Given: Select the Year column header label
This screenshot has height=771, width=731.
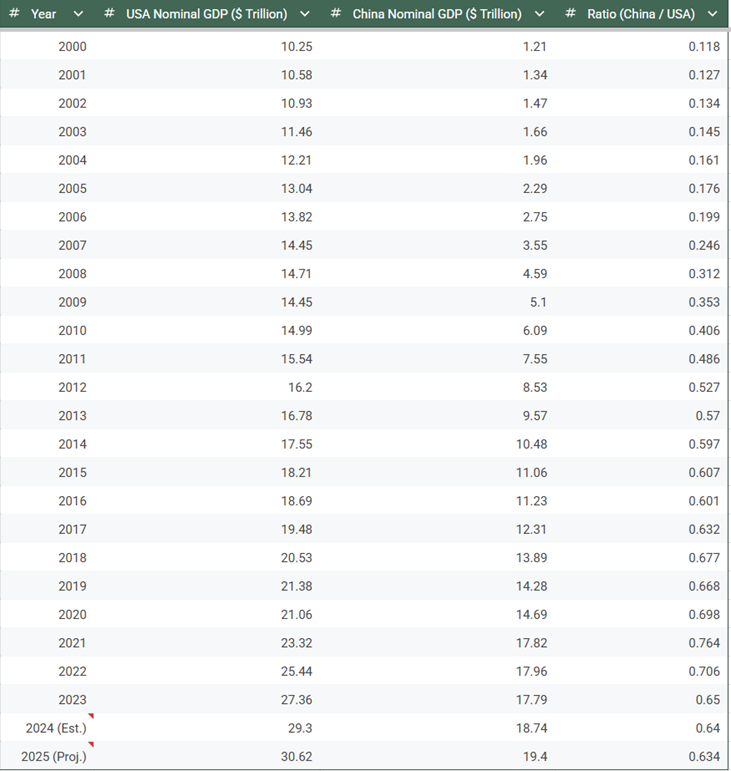Looking at the screenshot, I should pos(43,14).
